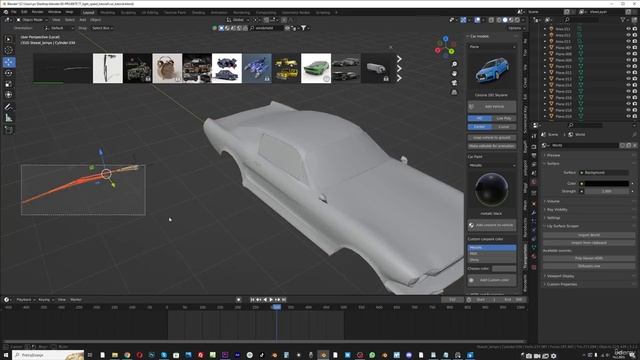The width and height of the screenshot is (640, 360).
Task: Click the asset browser search field
Action: pos(267,28)
